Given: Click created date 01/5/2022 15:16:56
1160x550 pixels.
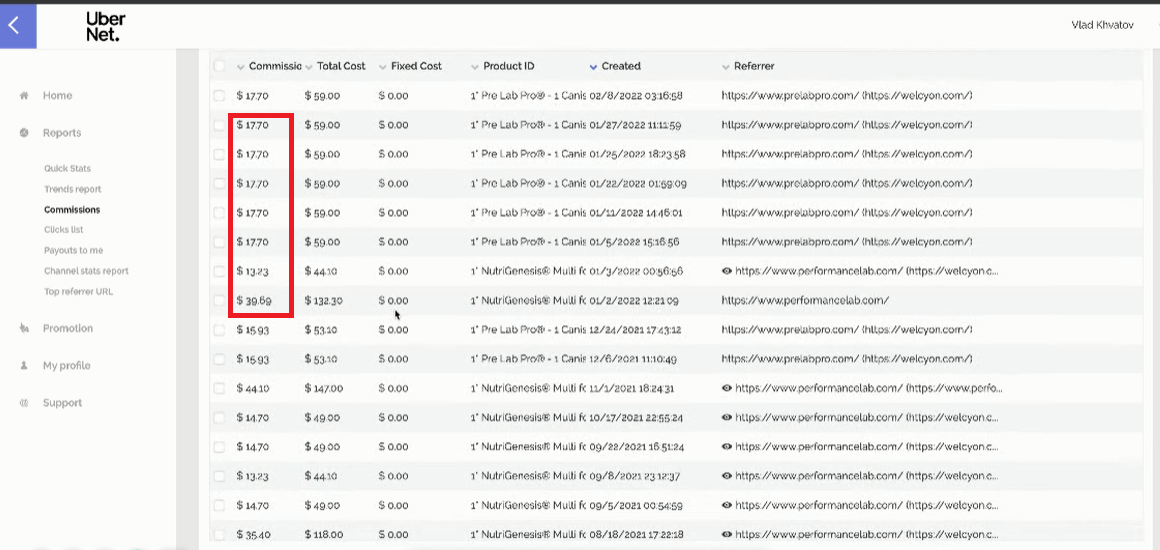Looking at the screenshot, I should pos(634,242).
